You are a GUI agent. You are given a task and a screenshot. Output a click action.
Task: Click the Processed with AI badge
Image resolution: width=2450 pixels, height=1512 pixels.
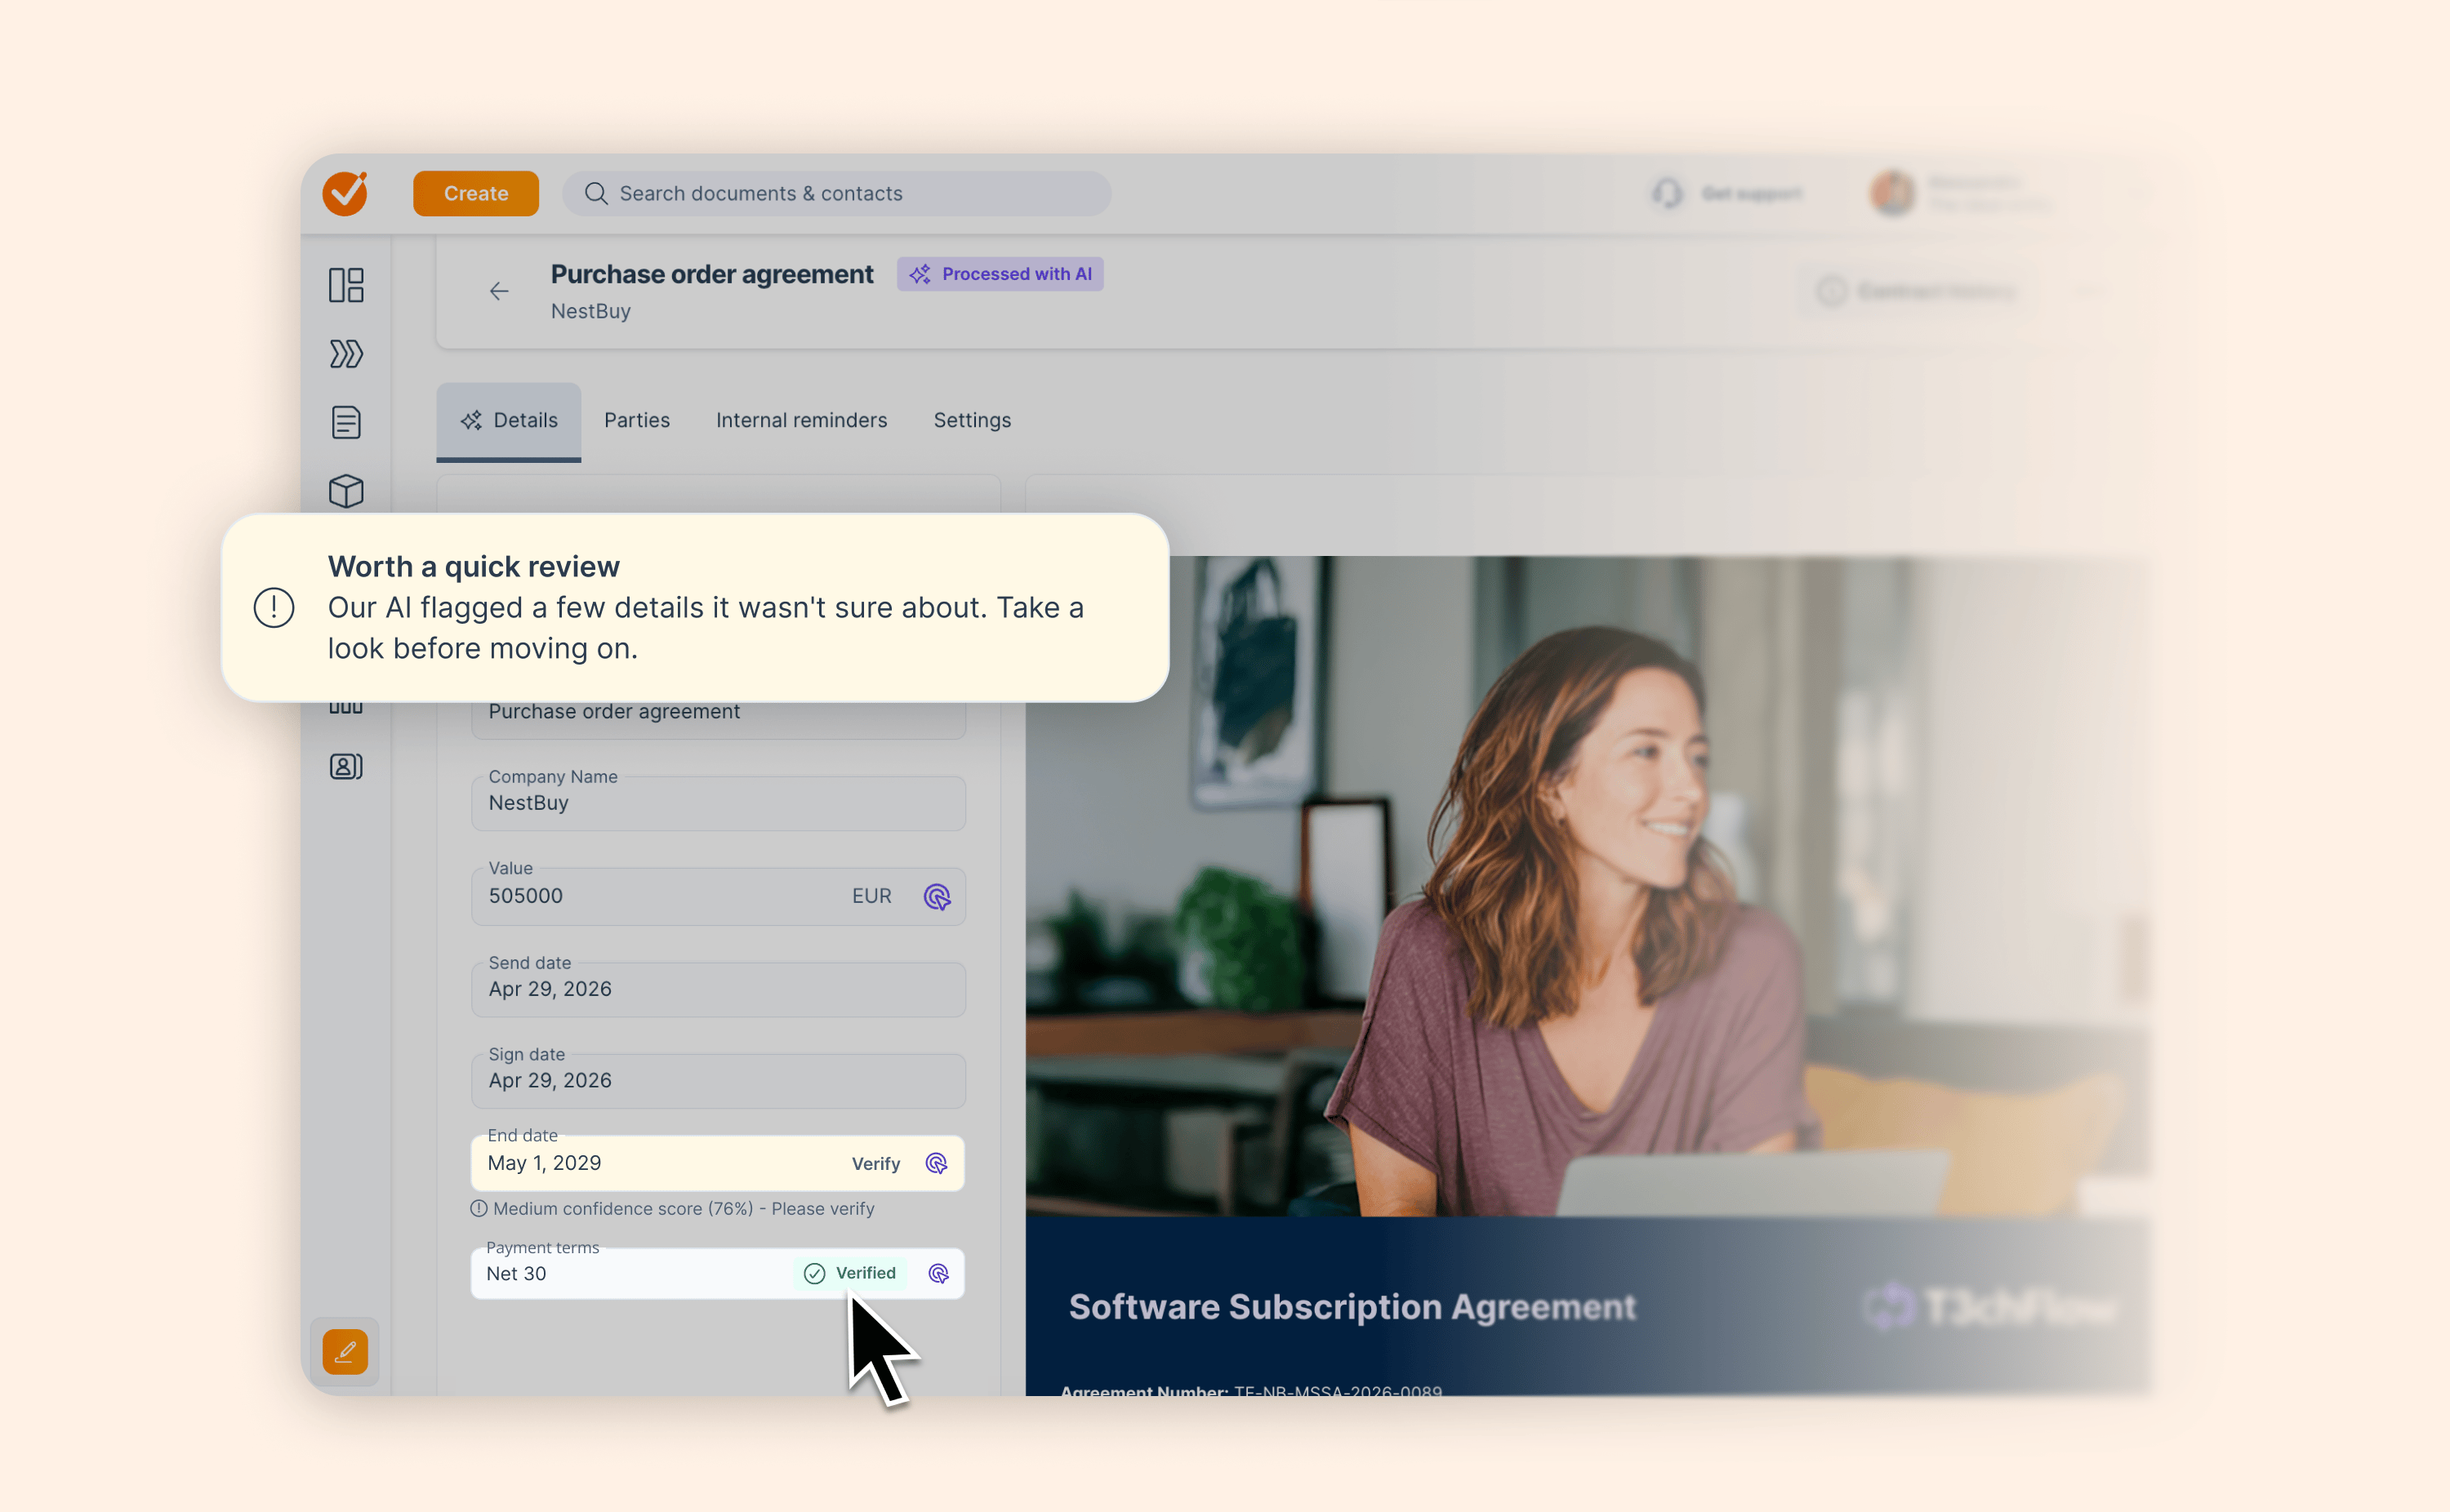1000,274
